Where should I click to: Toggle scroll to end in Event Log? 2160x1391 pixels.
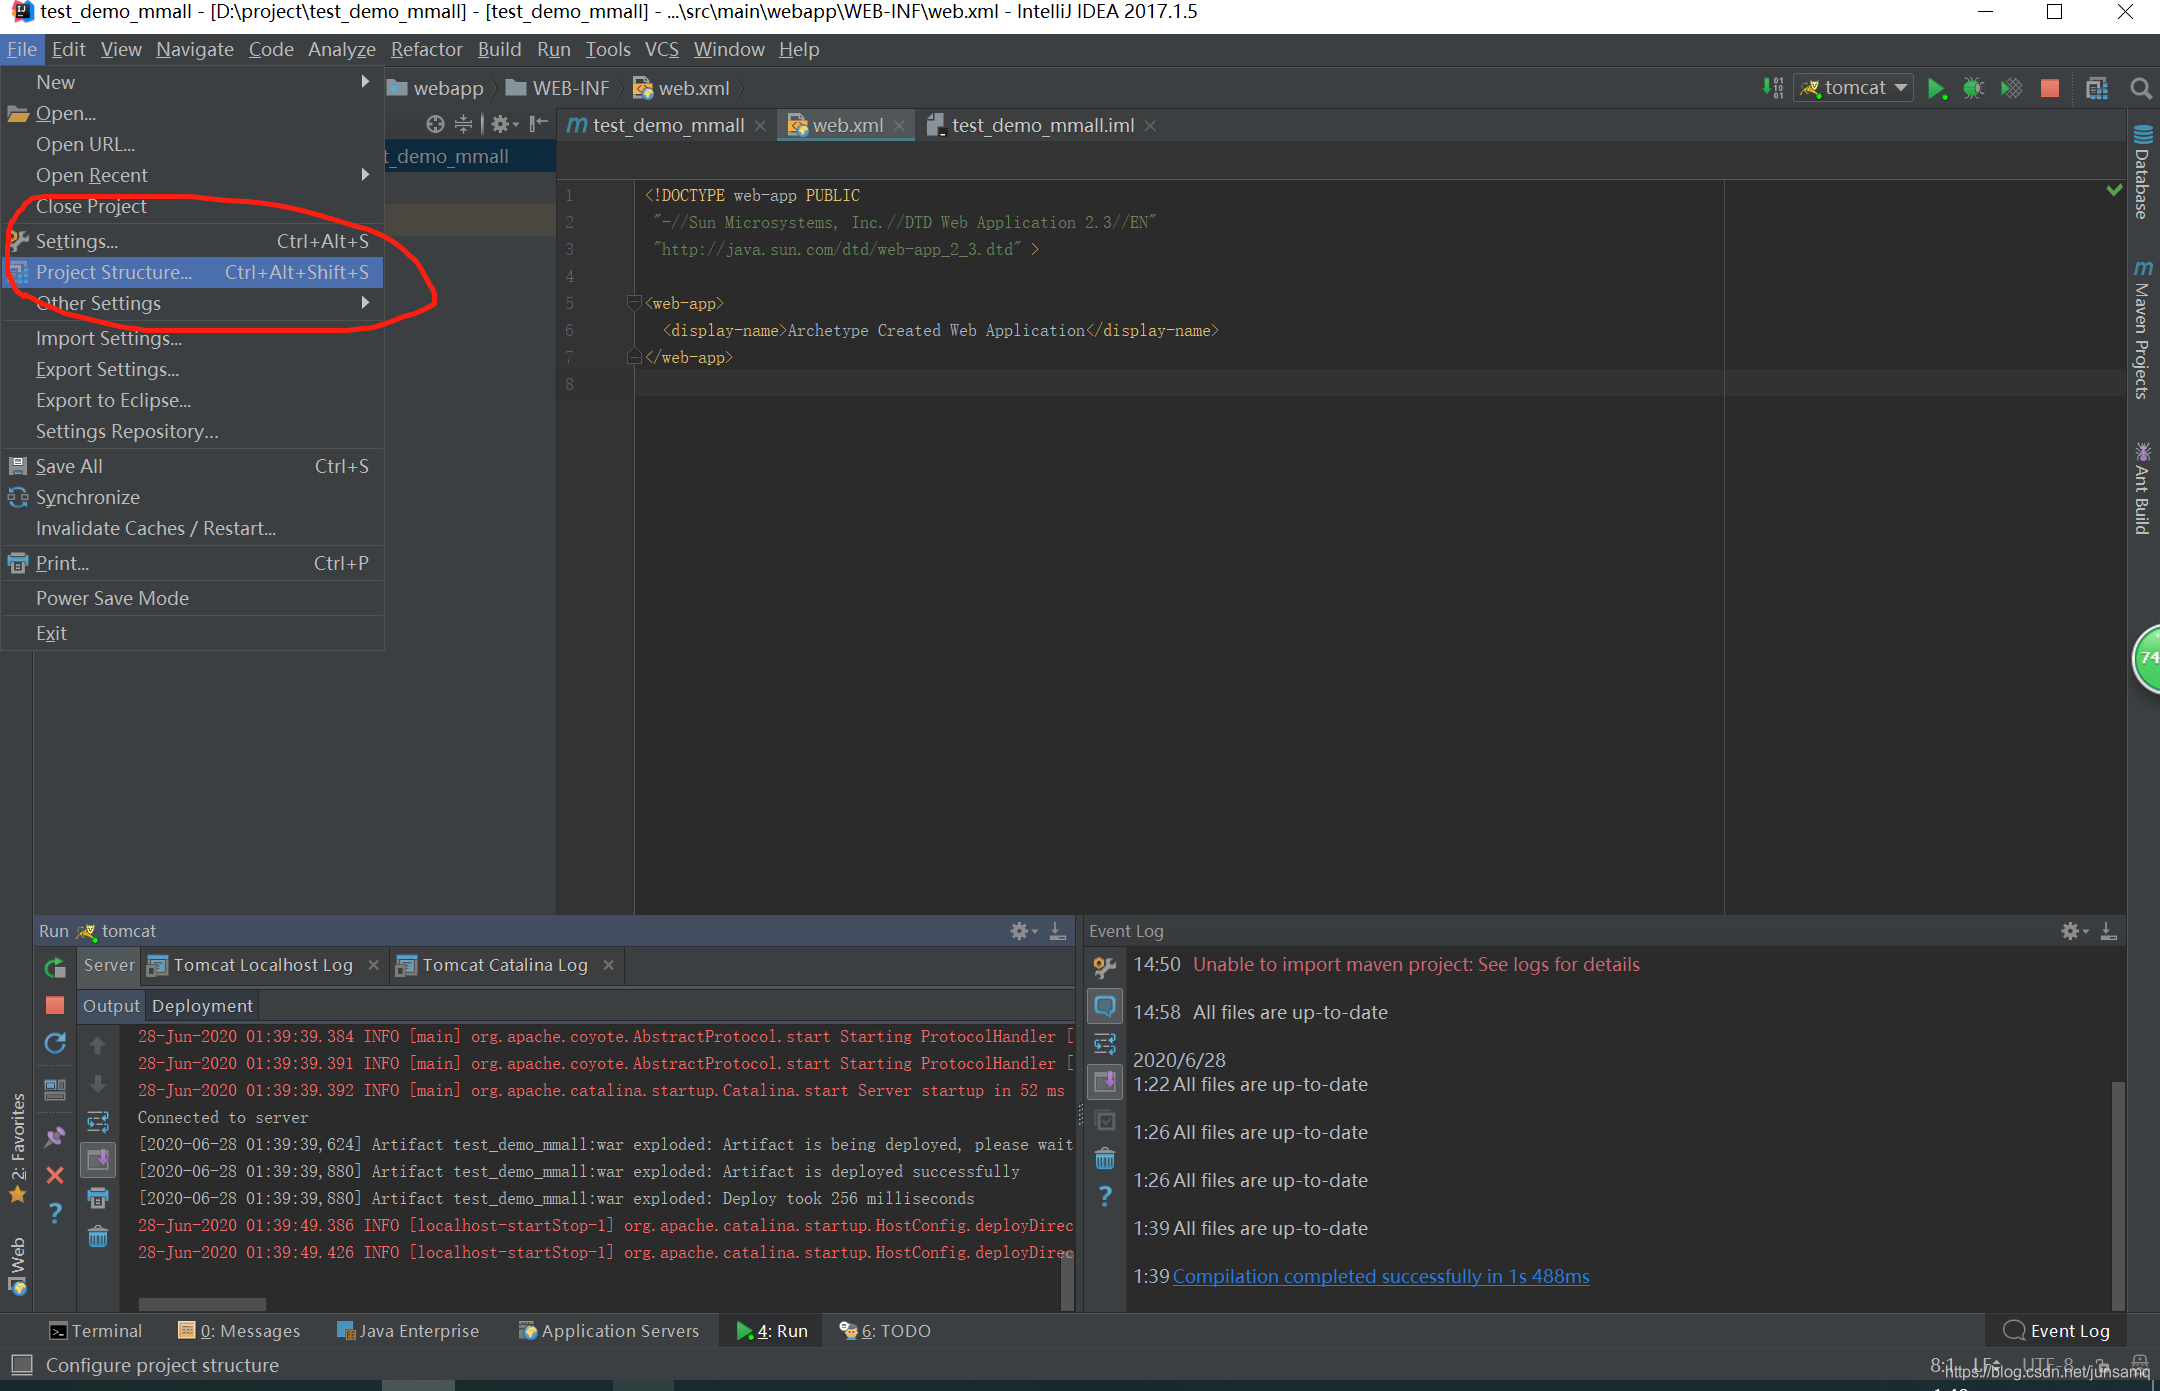click(x=1105, y=1082)
